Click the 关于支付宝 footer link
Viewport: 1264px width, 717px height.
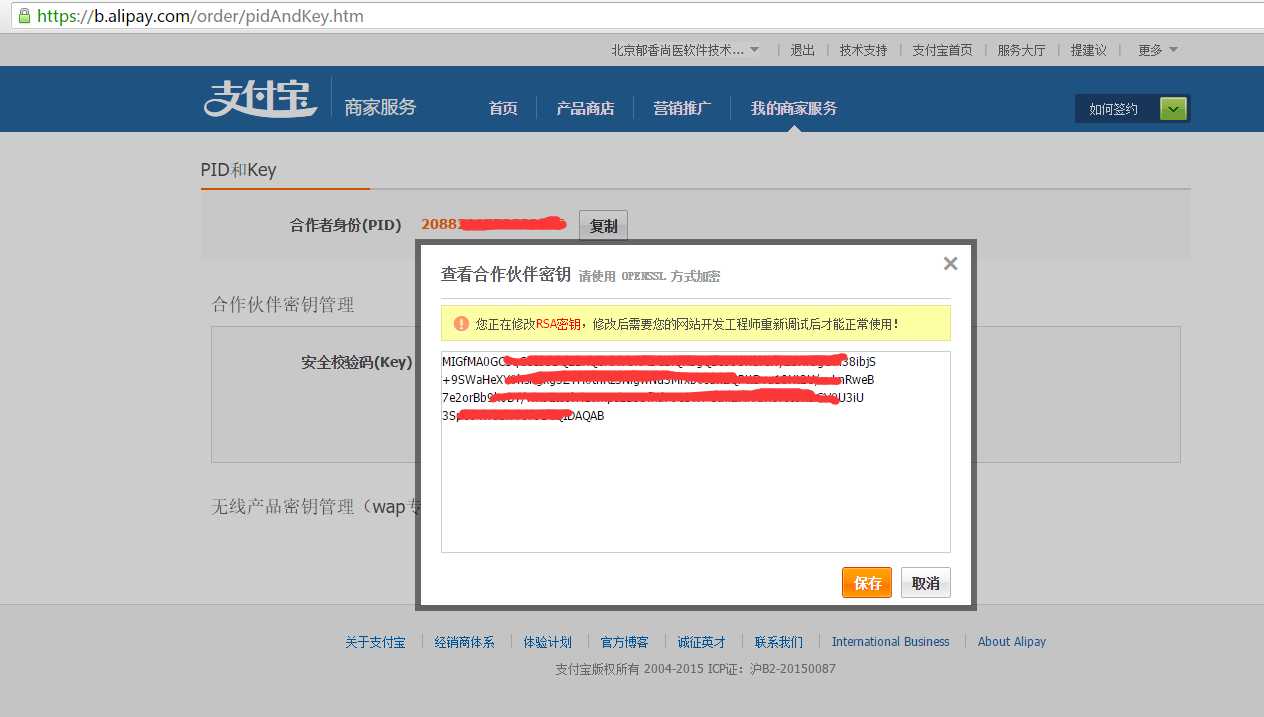click(x=376, y=641)
